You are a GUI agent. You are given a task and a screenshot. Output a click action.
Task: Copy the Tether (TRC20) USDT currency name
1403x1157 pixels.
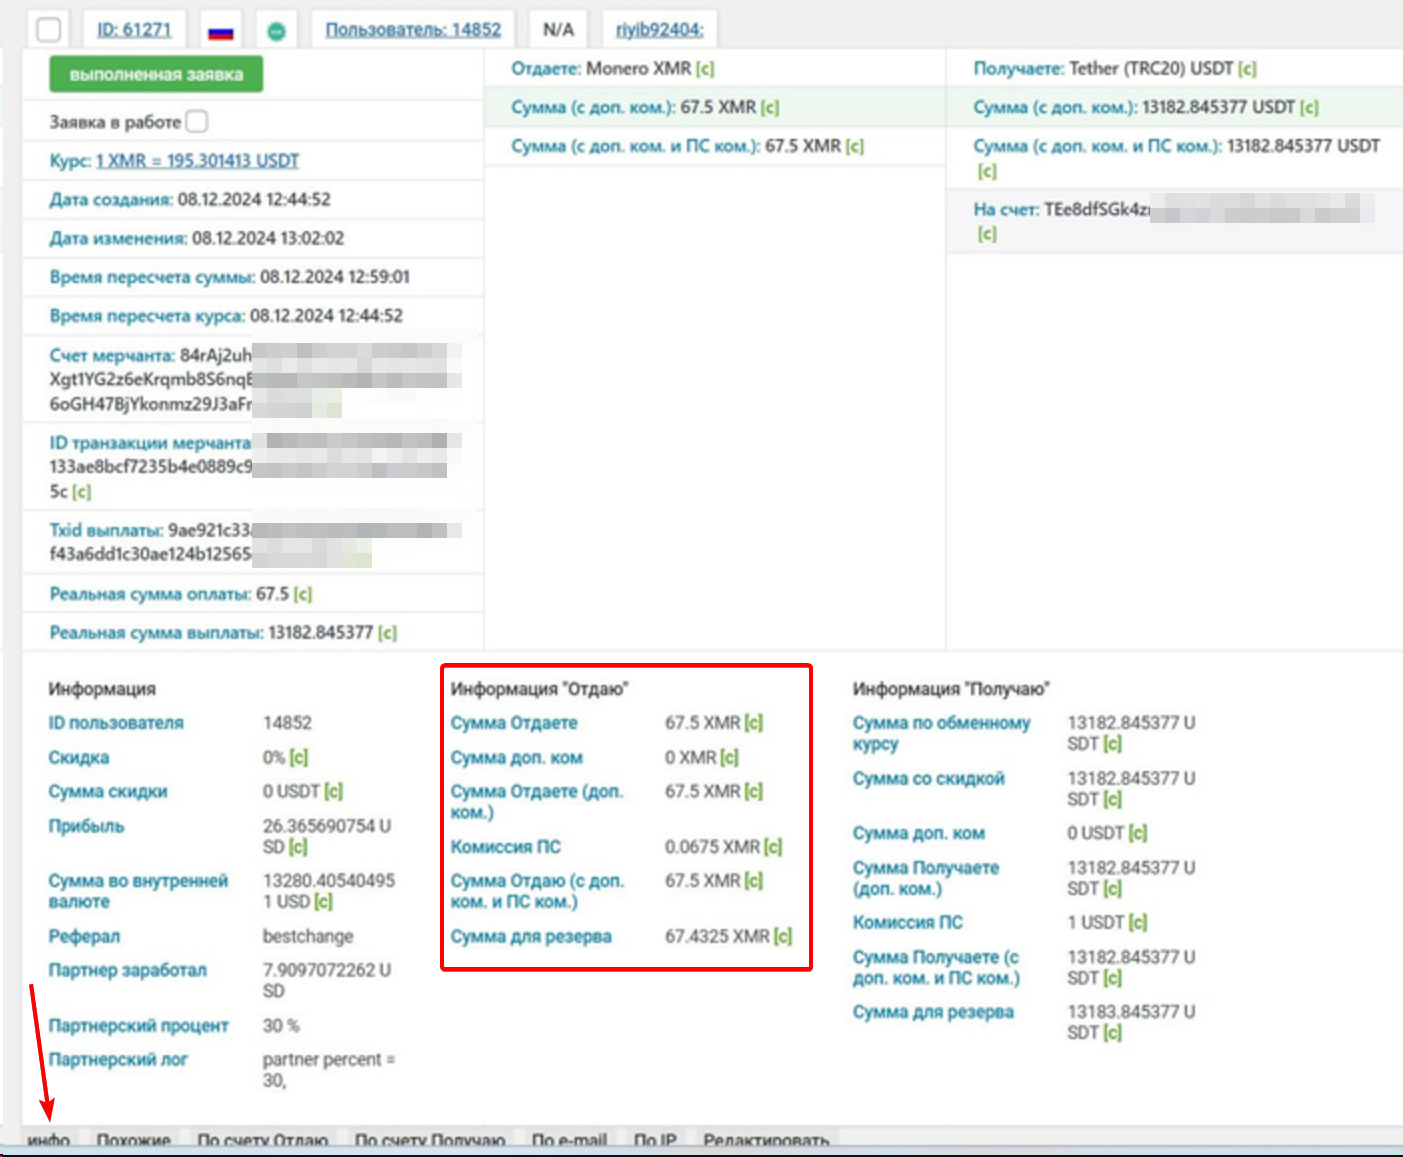pos(1247,69)
